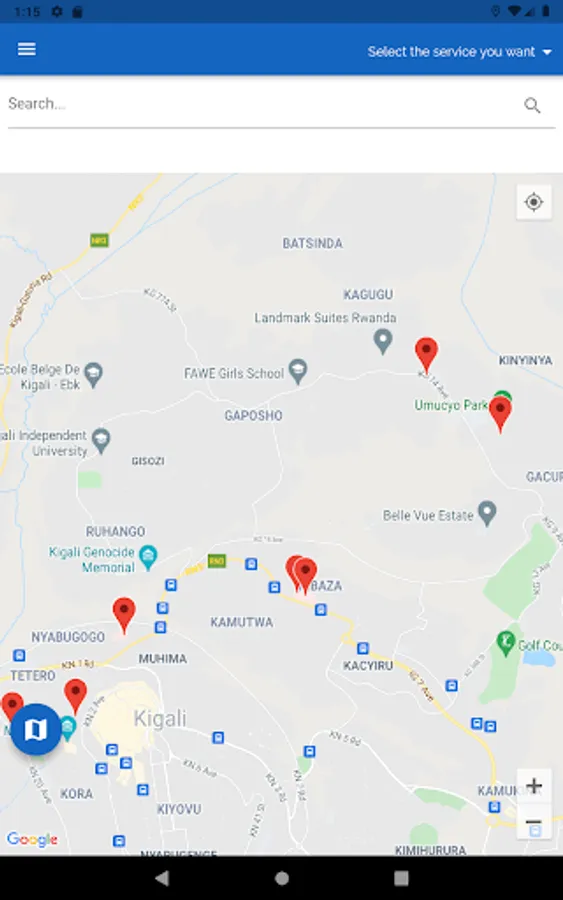Open the Kigali Genocide Memorial place marker
This screenshot has height=900, width=563.
click(148, 557)
